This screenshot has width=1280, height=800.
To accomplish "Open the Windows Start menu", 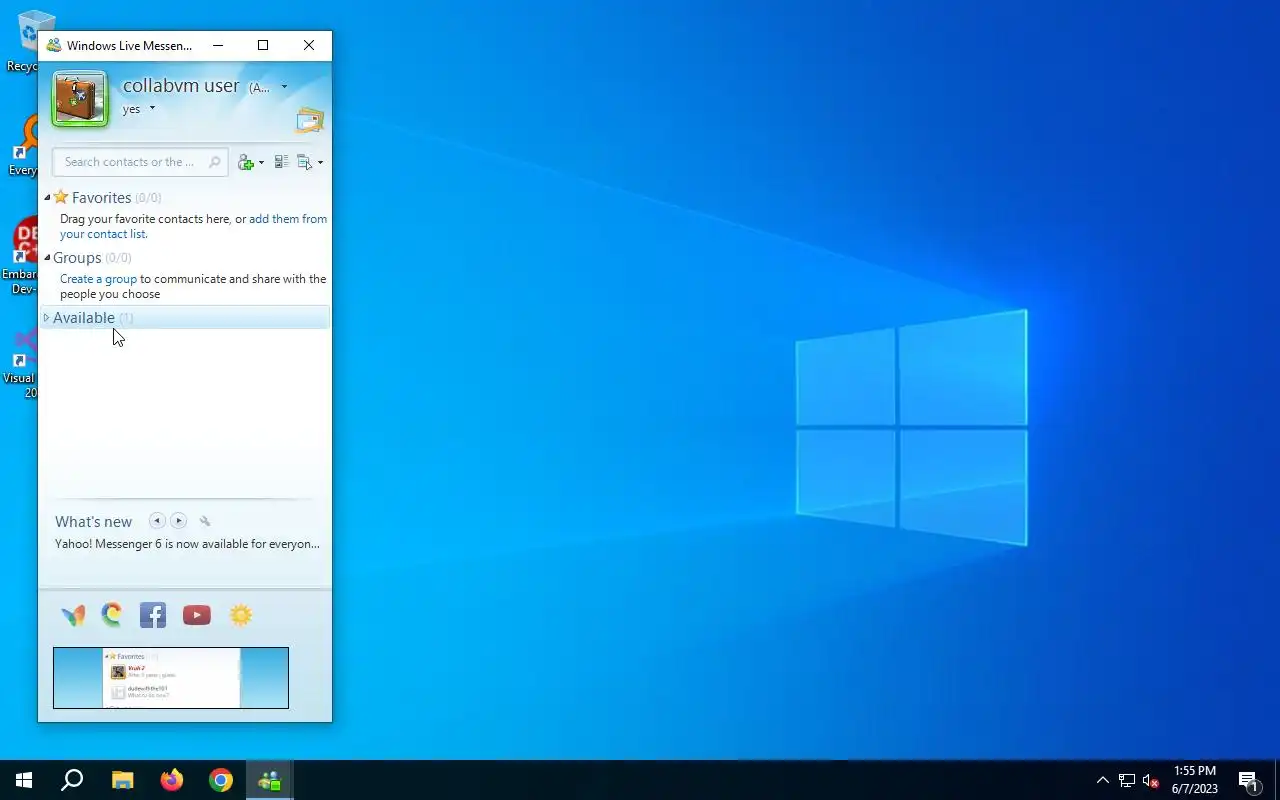I will [24, 780].
